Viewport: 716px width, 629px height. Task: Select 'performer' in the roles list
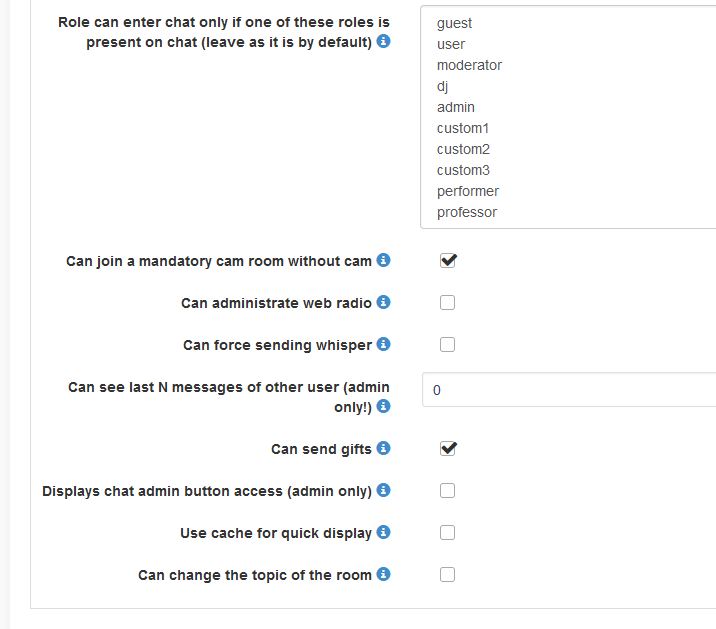click(x=468, y=191)
